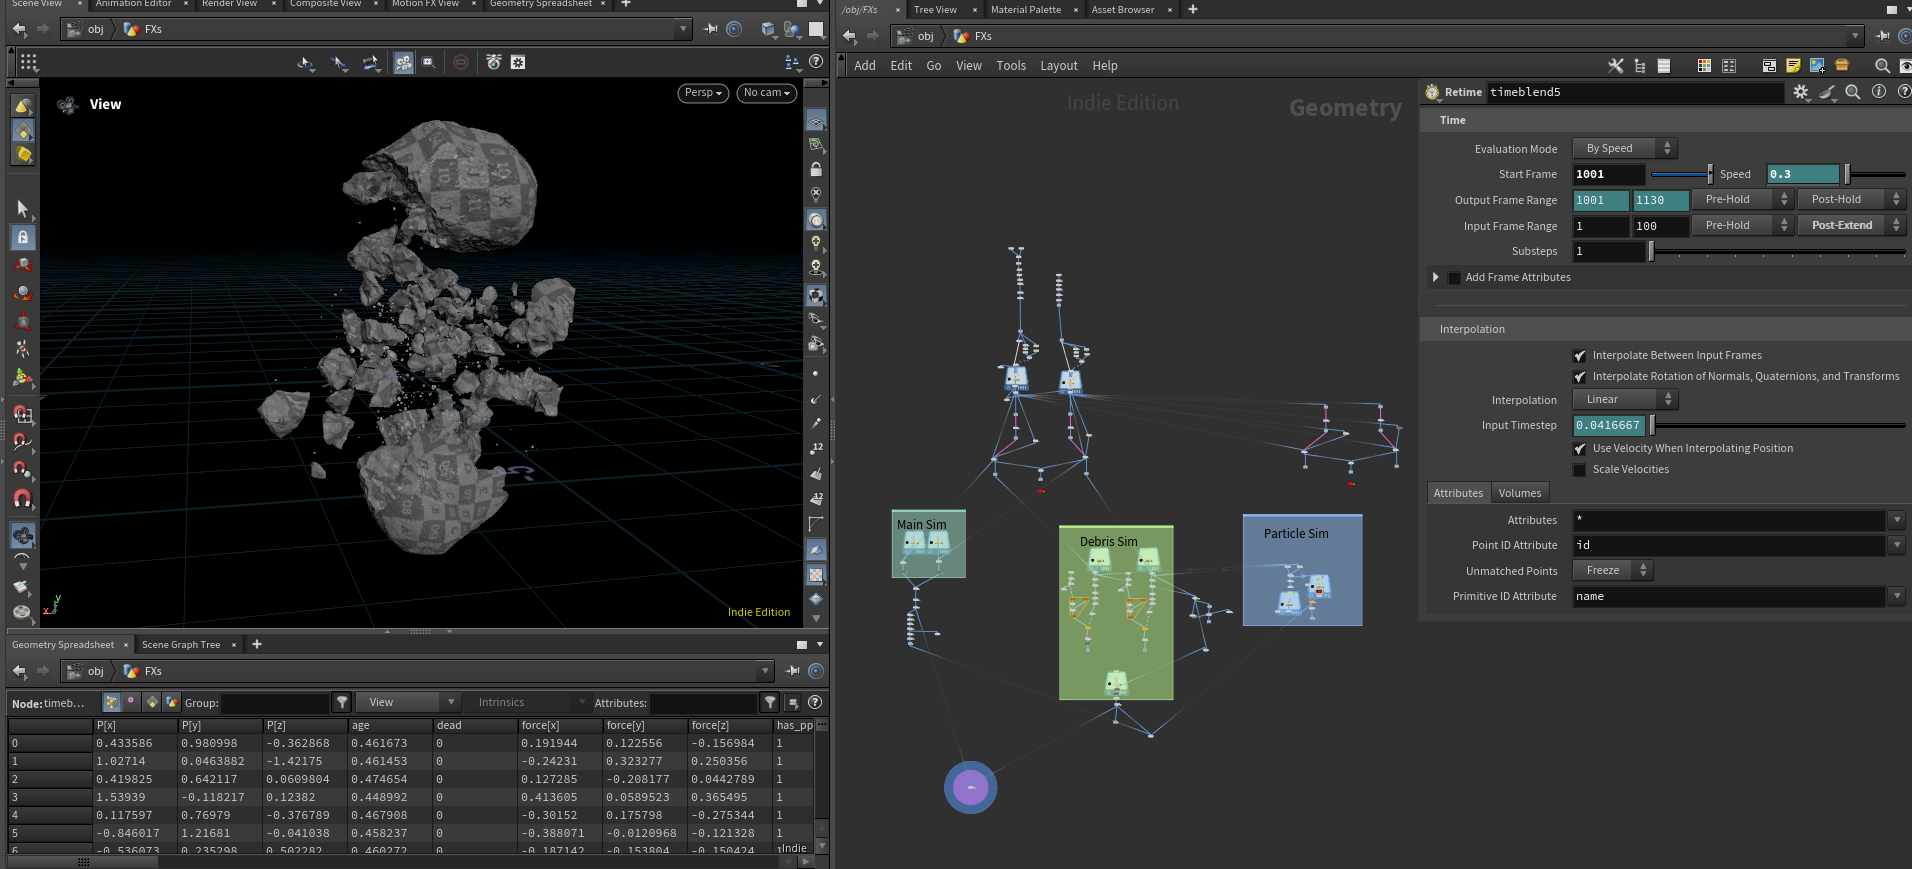Screen dimensions: 1912x869
Task: Enable the Add Frame Attributes checkbox
Action: point(1454,278)
